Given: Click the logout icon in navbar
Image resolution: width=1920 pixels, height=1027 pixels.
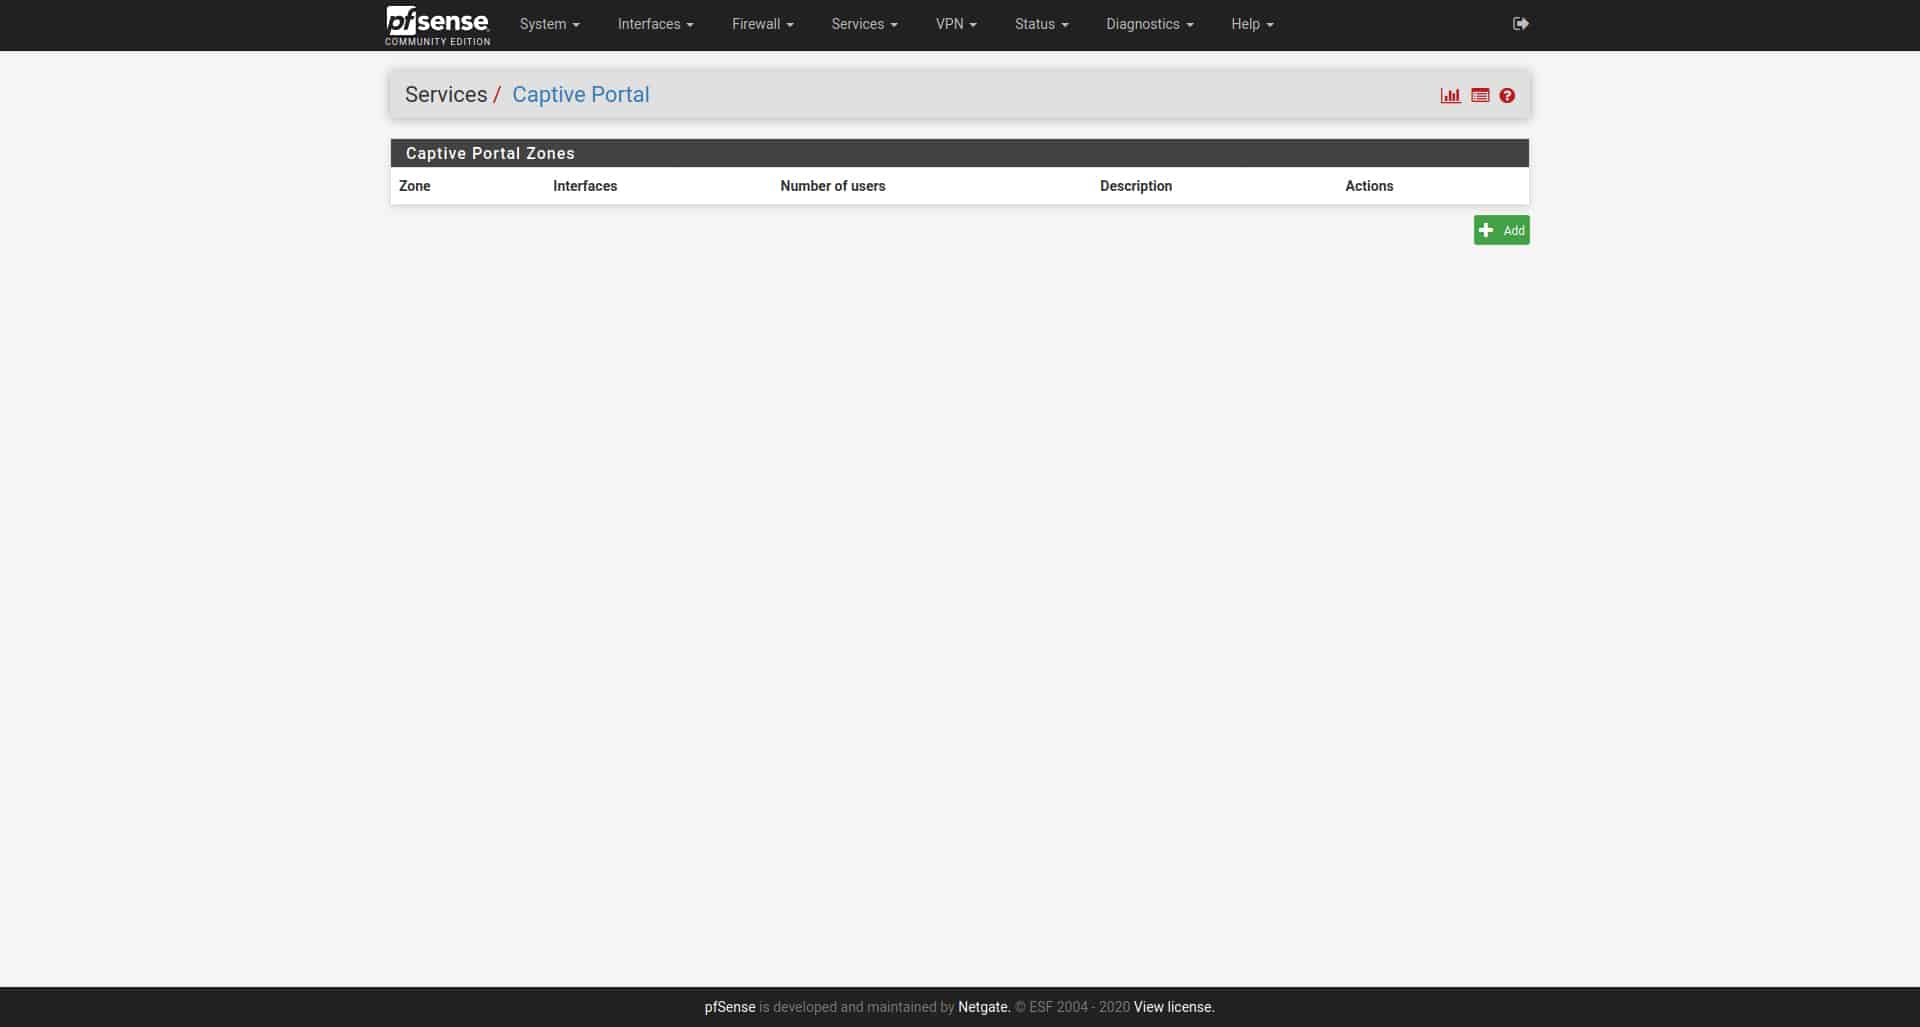Looking at the screenshot, I should click(1520, 24).
